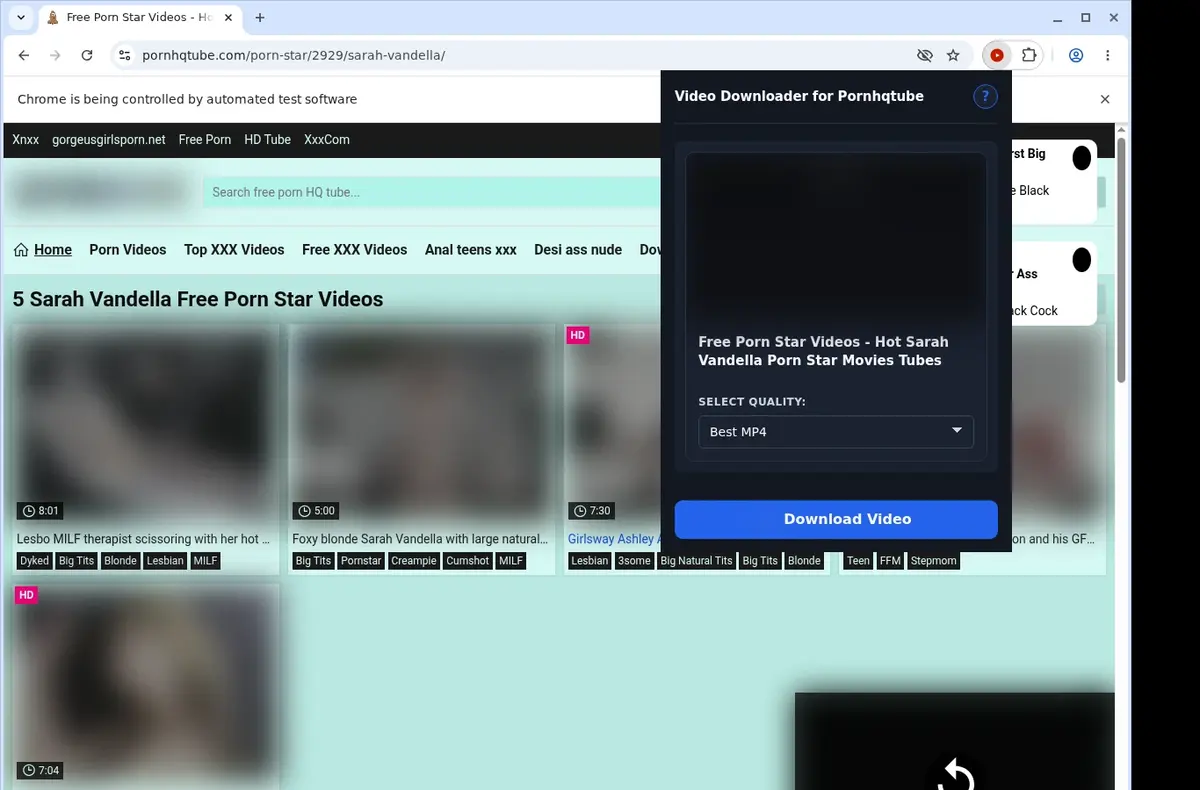Go back with the browser back arrow
This screenshot has width=1200, height=790.
(x=24, y=55)
